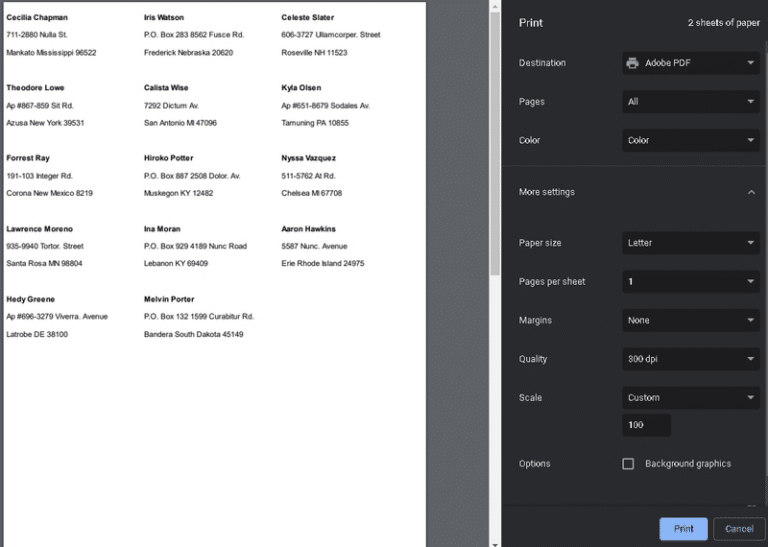Image resolution: width=768 pixels, height=547 pixels.
Task: Open the Scale dropdown set to Custom
Action: tap(691, 398)
